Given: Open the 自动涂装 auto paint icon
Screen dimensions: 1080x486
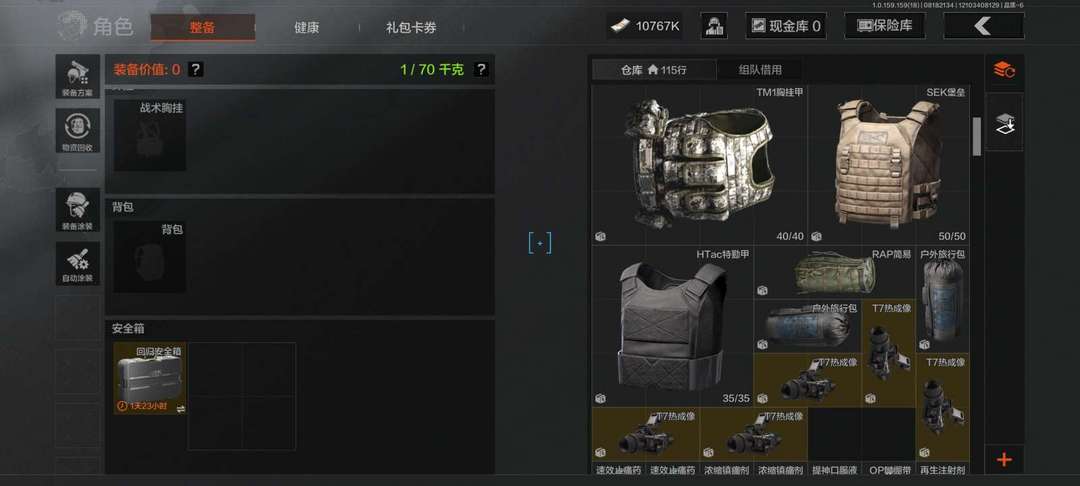Looking at the screenshot, I should click(78, 264).
